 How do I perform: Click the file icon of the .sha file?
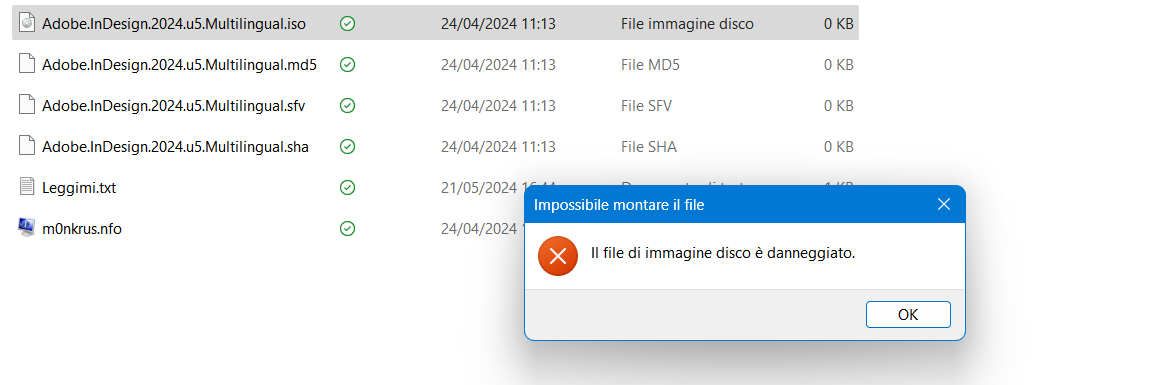pos(26,147)
